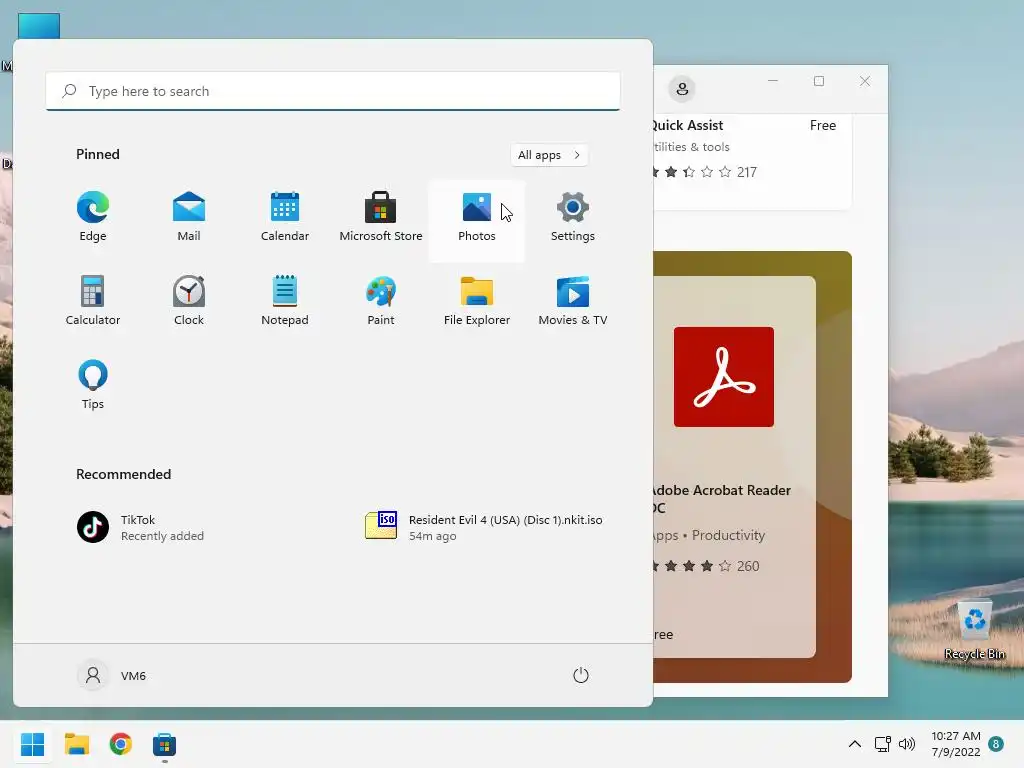This screenshot has height=768, width=1024.
Task: Maximize the Microsoft Store window
Action: [x=819, y=81]
